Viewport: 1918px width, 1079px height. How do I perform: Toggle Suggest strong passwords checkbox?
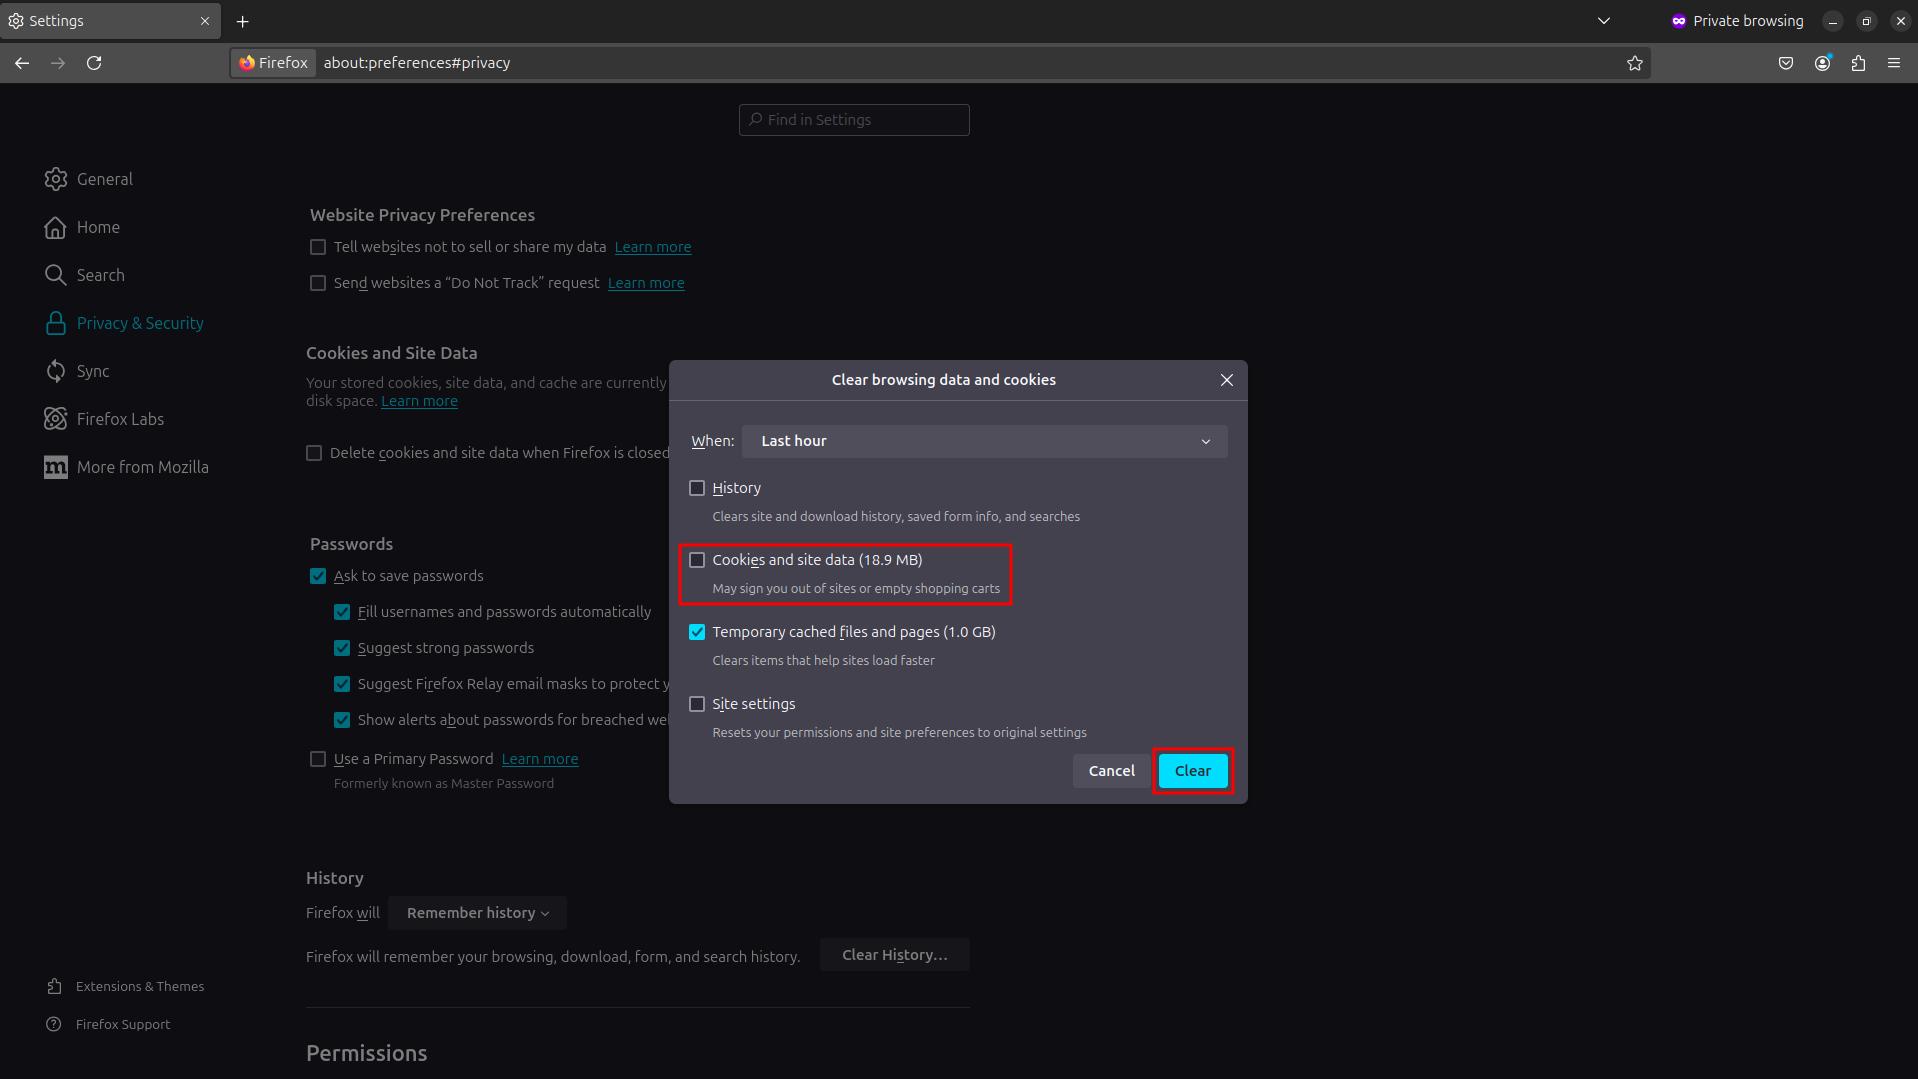click(x=342, y=648)
